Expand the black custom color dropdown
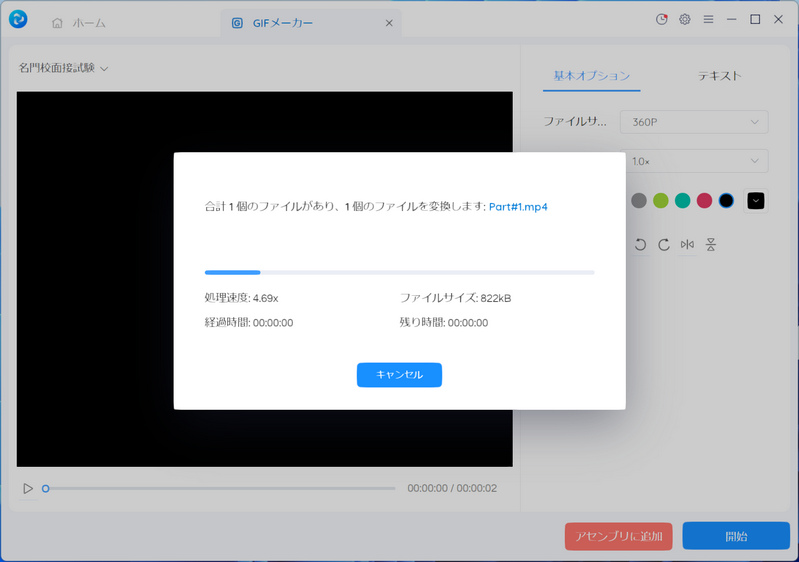799x562 pixels. tap(756, 201)
